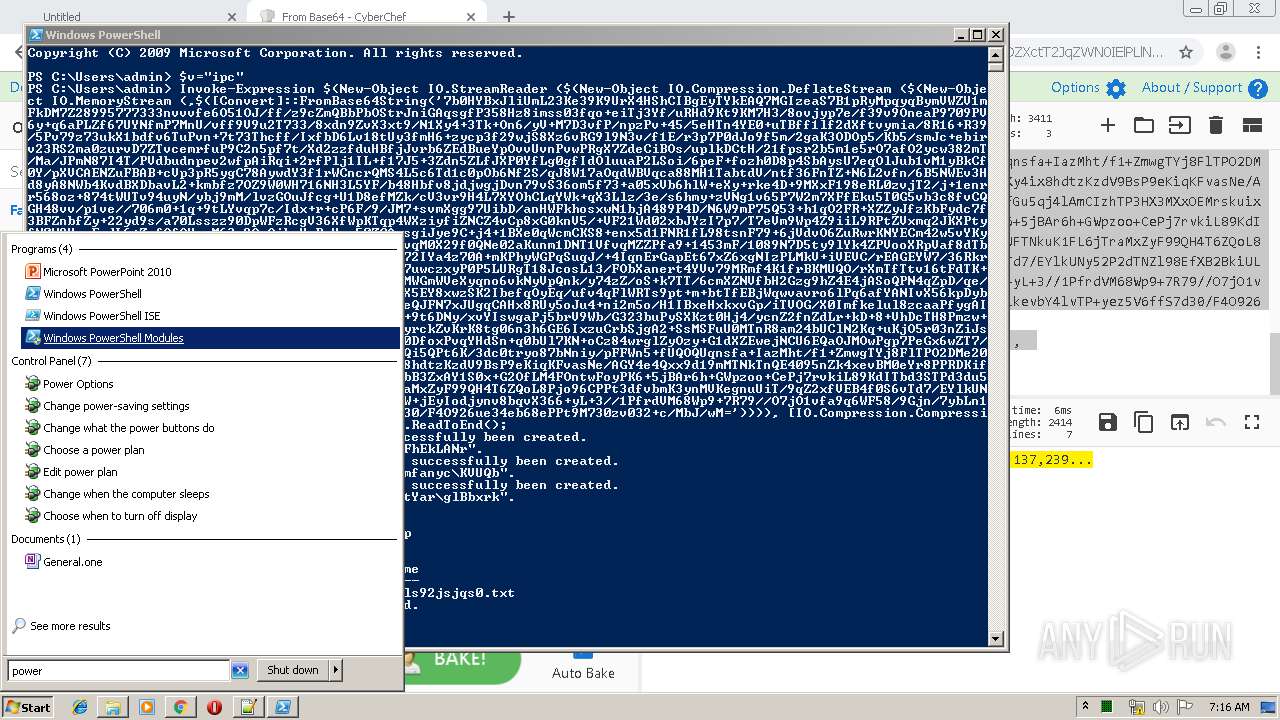Replace input with output icon
The image size is (1280, 720).
[x=1180, y=422]
